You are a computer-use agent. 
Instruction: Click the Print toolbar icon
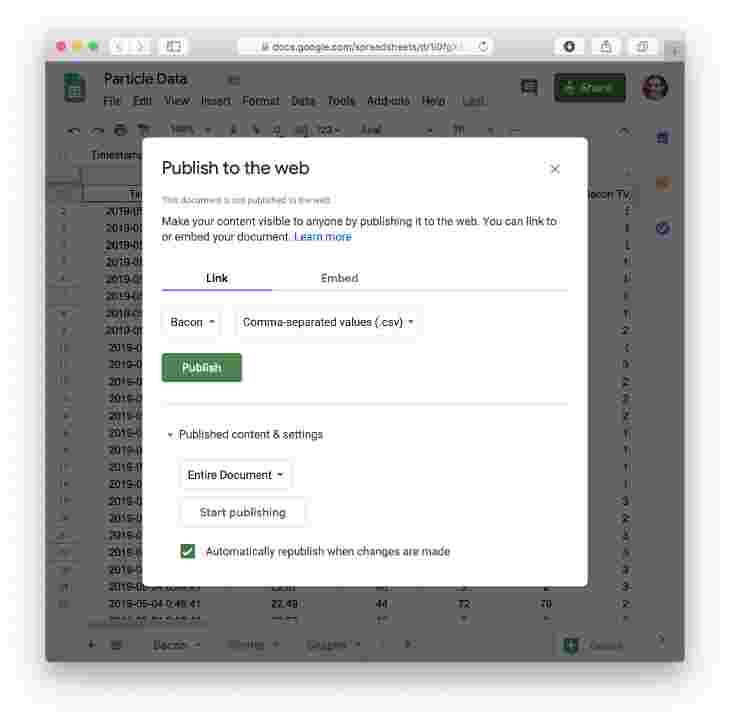[x=121, y=130]
